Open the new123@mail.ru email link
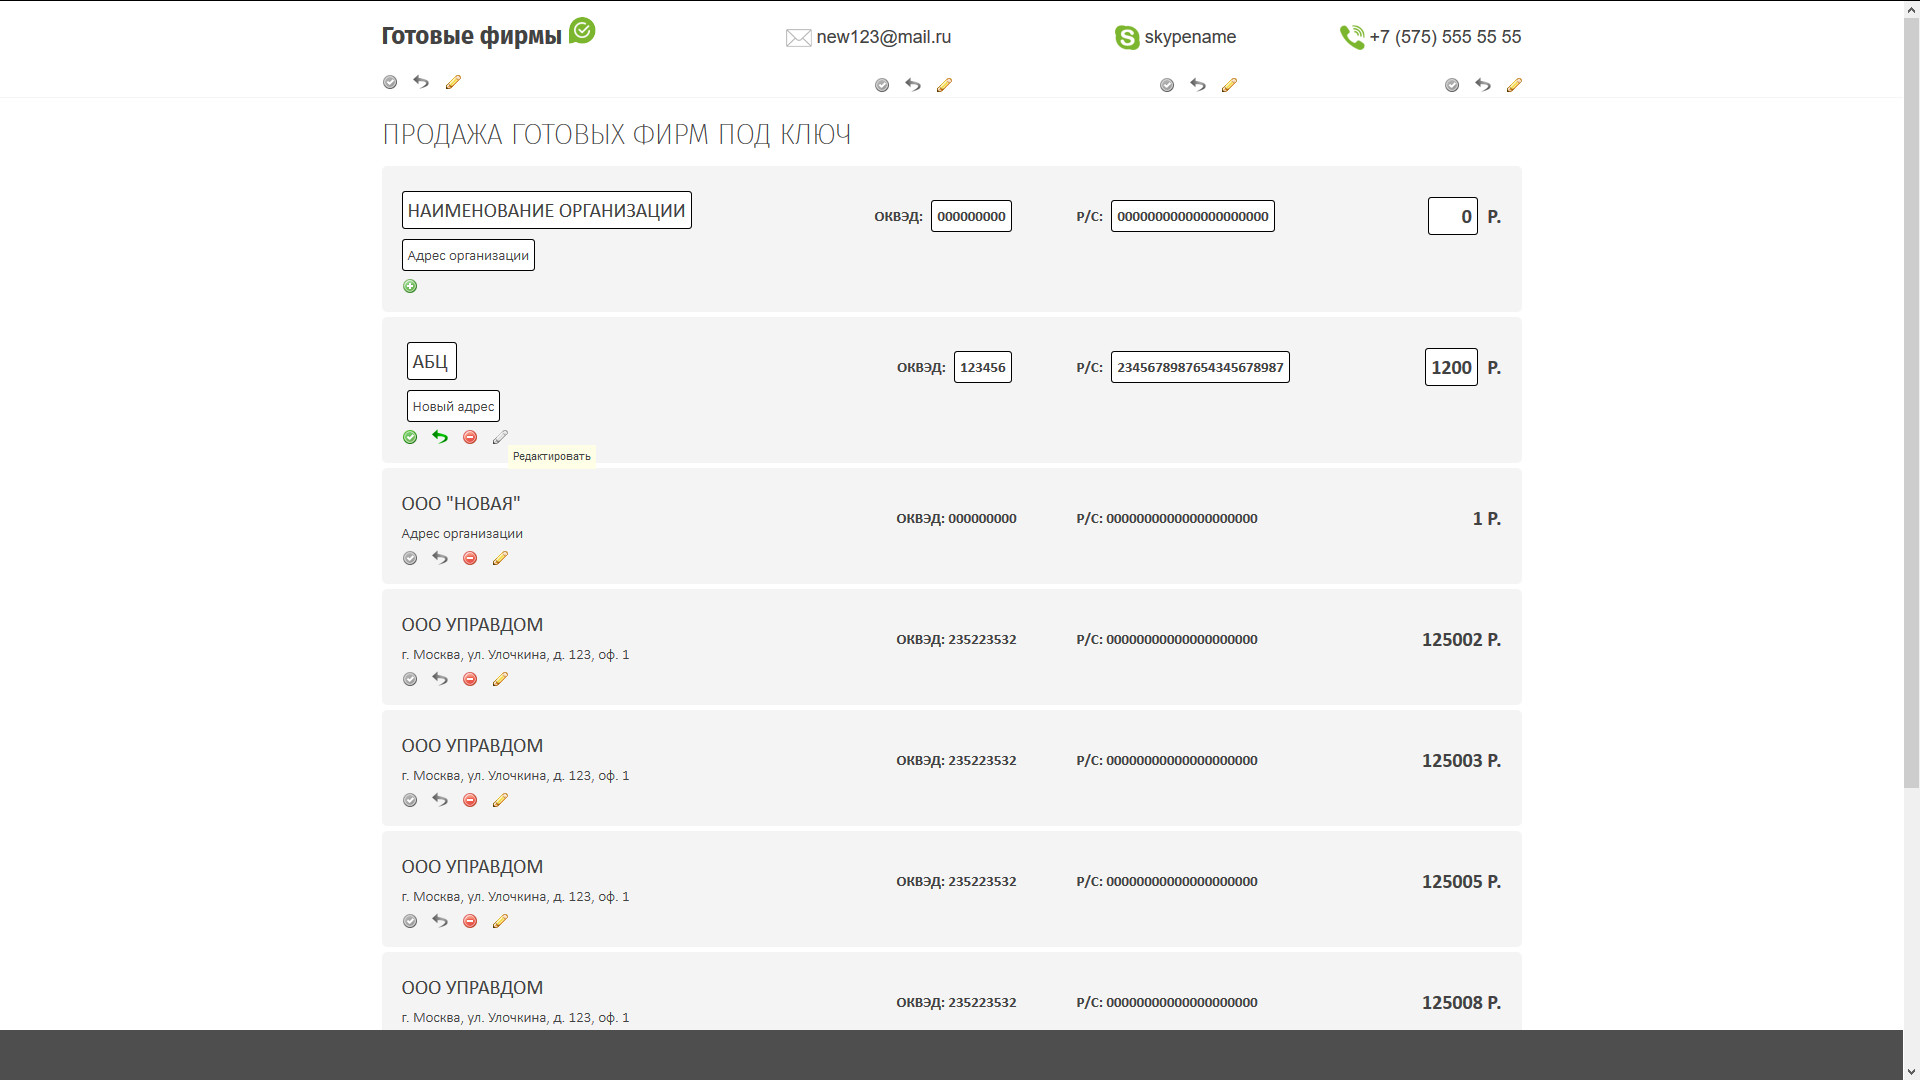This screenshot has height=1080, width=1920. coord(883,37)
